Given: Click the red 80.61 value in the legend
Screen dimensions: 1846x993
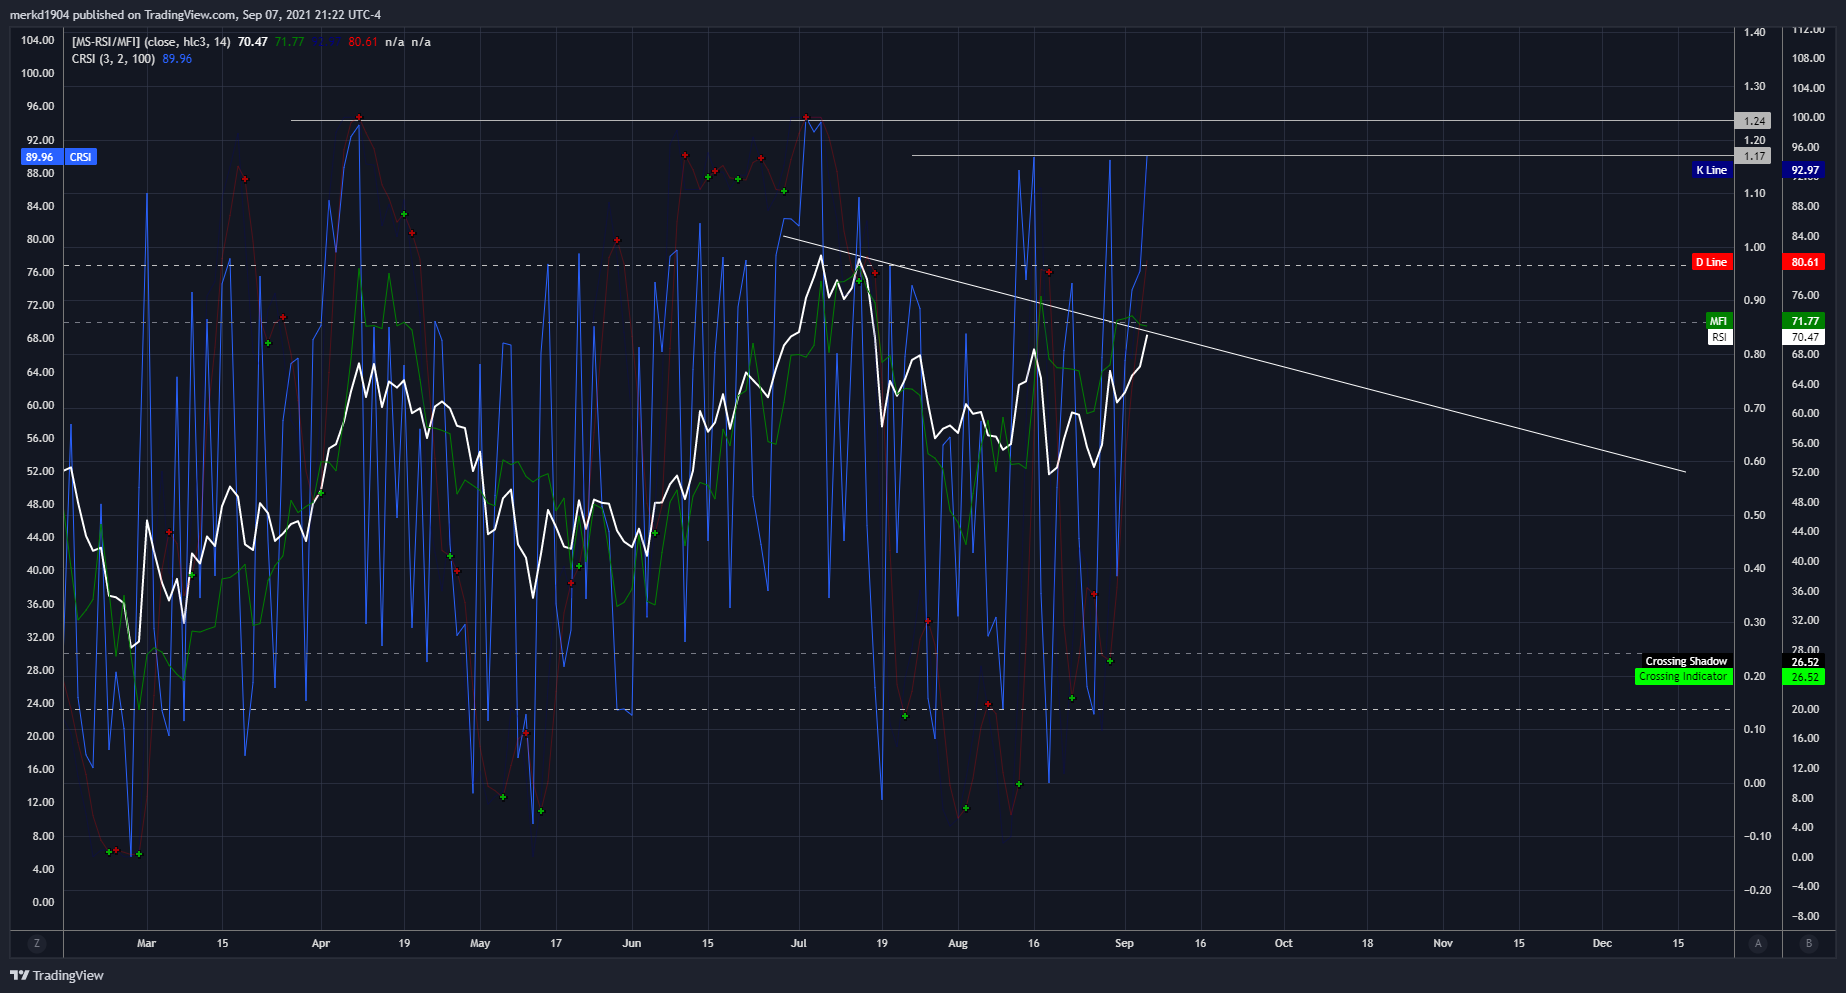Looking at the screenshot, I should tap(363, 42).
